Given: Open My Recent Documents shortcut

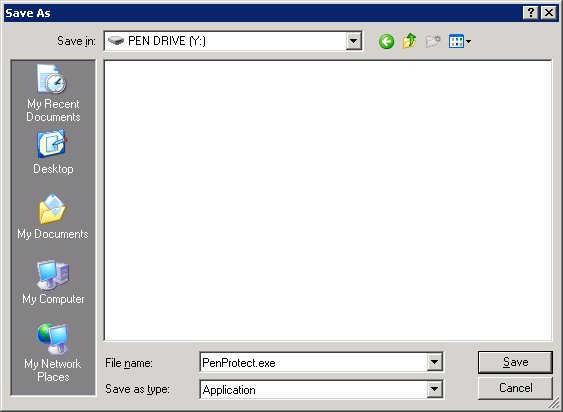Looking at the screenshot, I should 53,93.
